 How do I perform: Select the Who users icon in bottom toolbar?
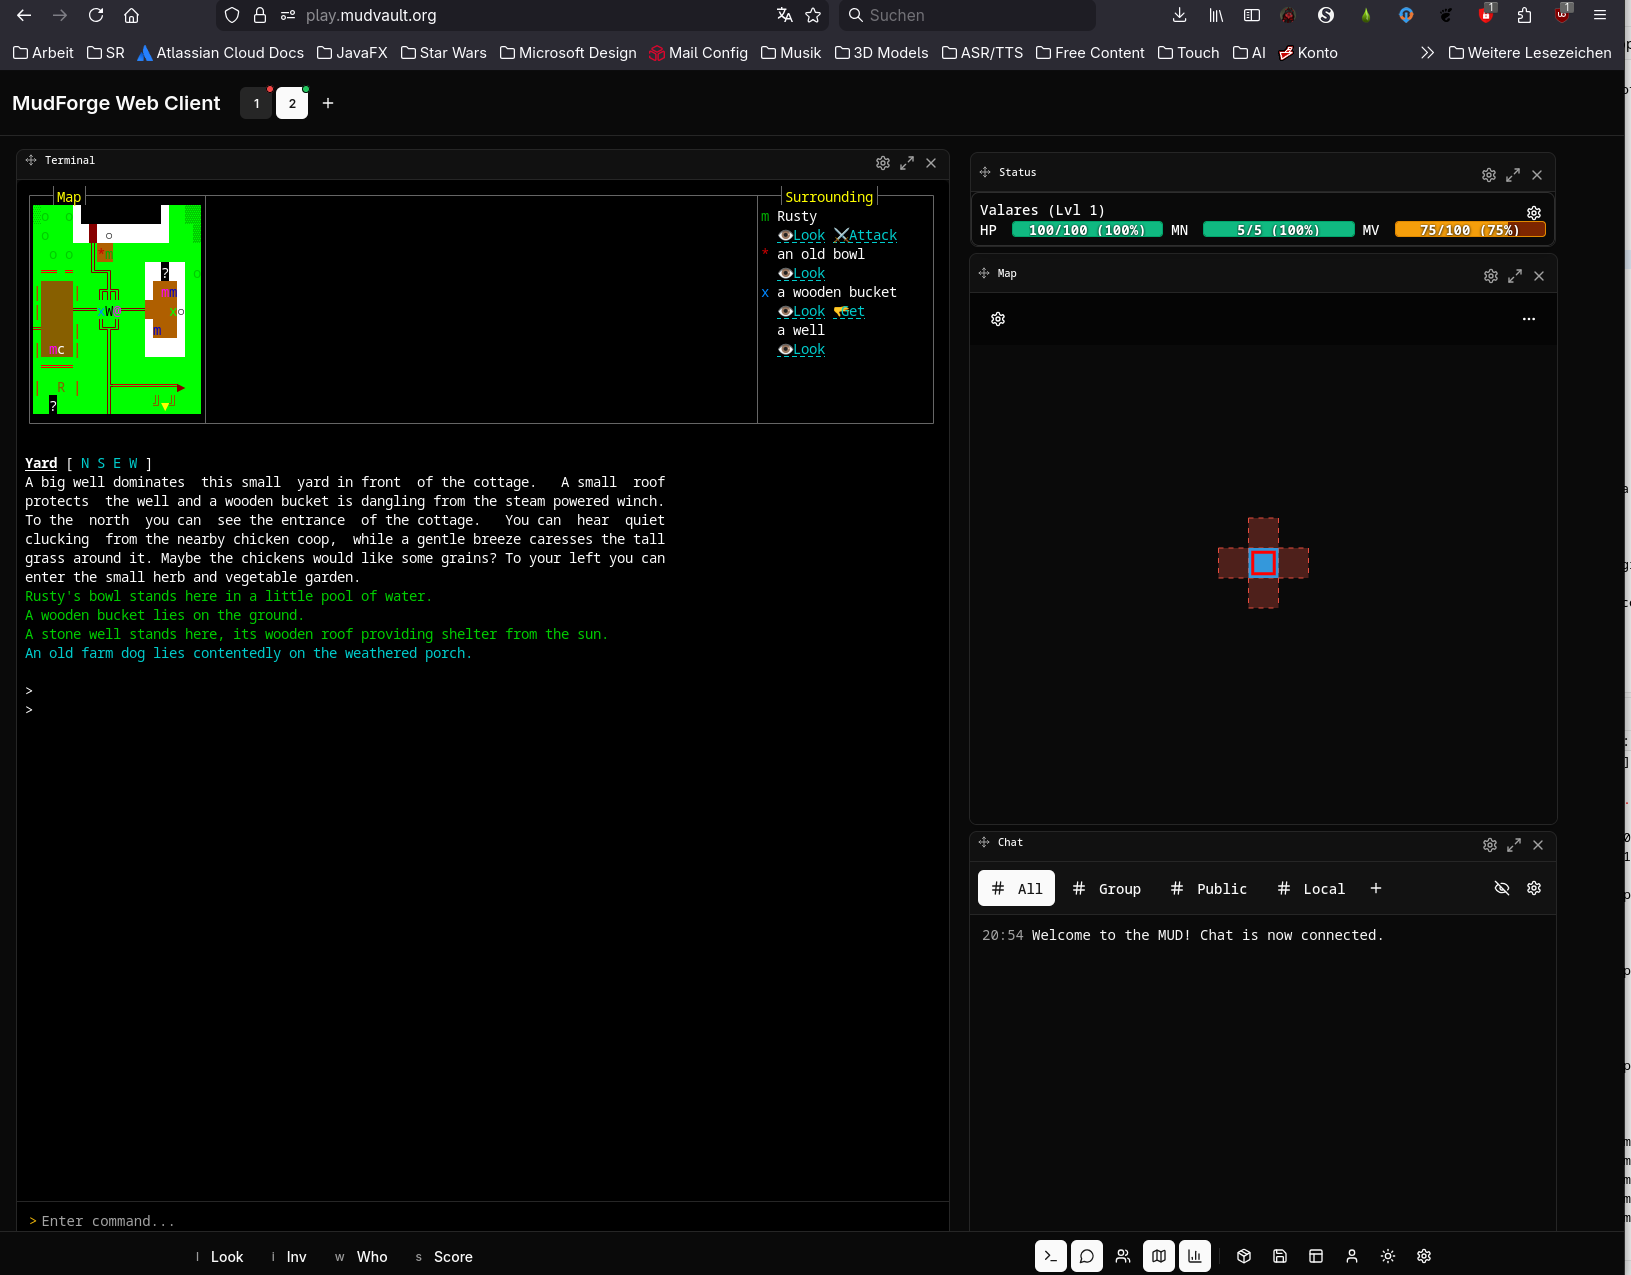(1123, 1256)
